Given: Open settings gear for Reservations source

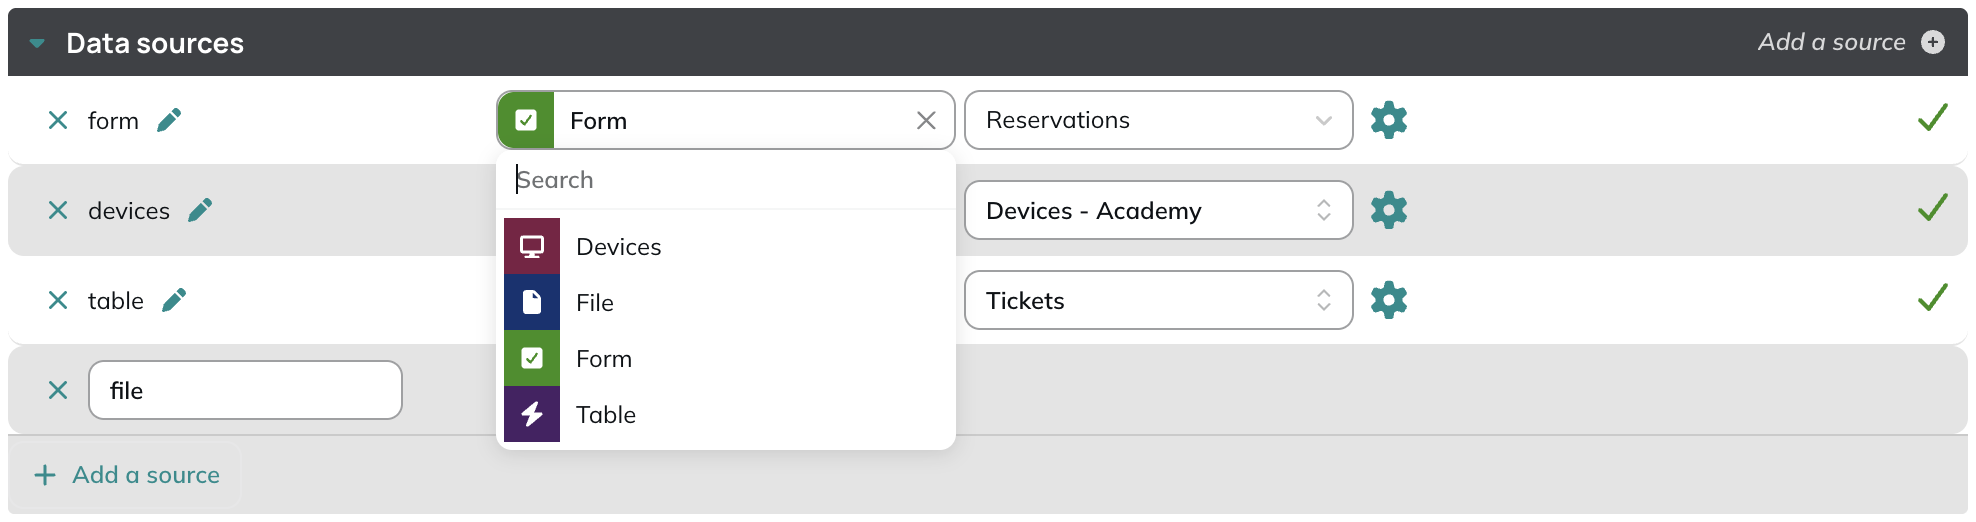Looking at the screenshot, I should pos(1388,120).
